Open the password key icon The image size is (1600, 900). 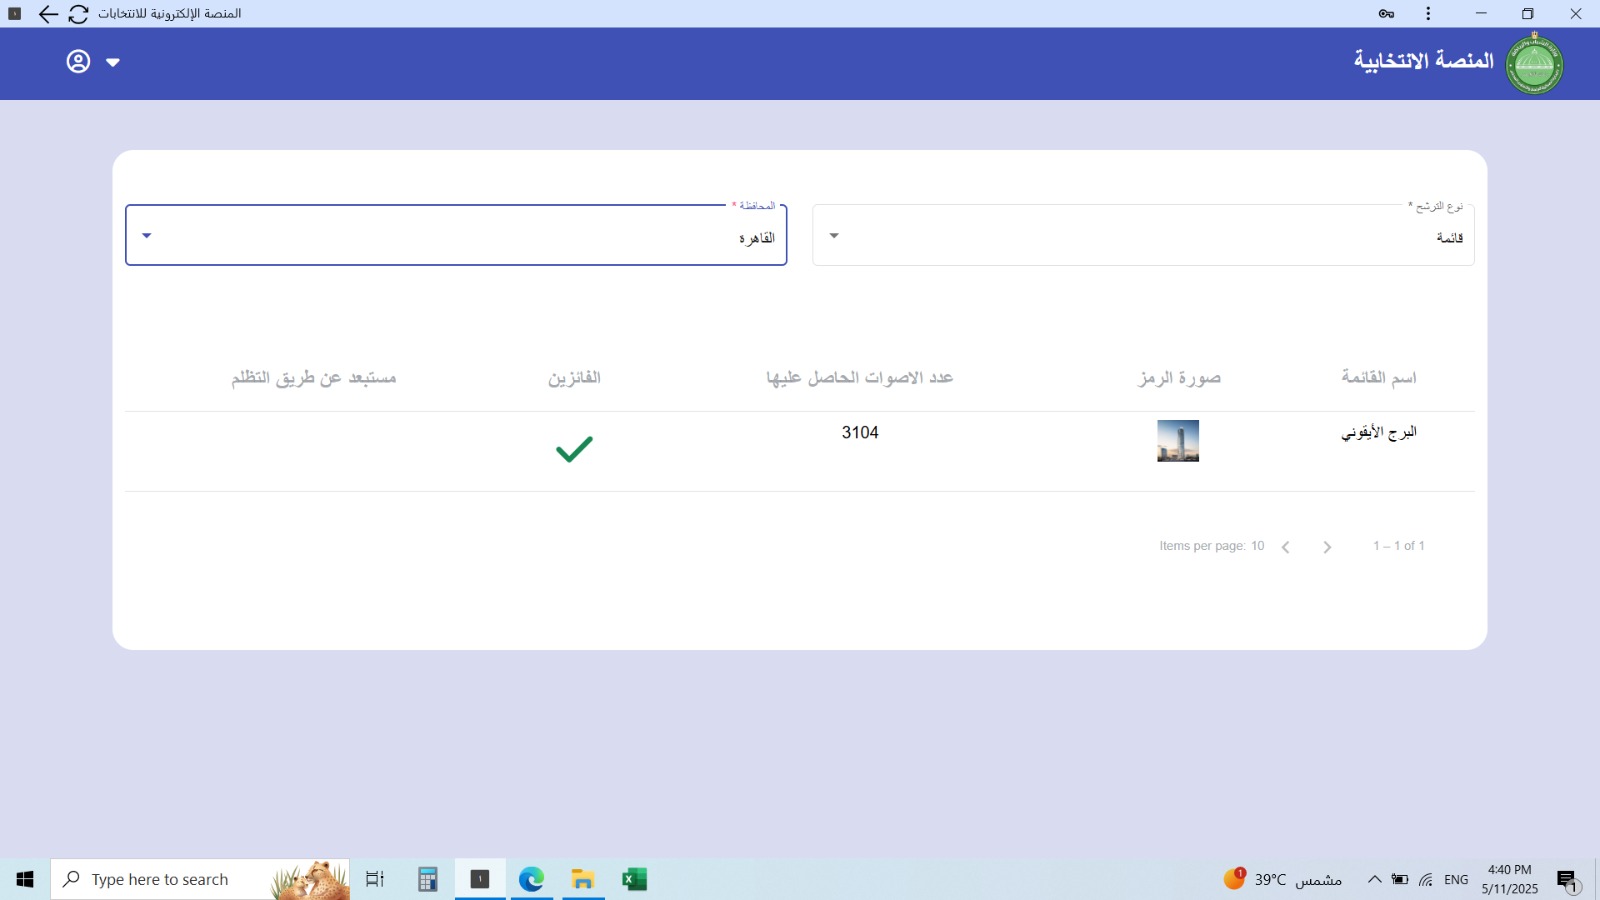click(x=1386, y=14)
